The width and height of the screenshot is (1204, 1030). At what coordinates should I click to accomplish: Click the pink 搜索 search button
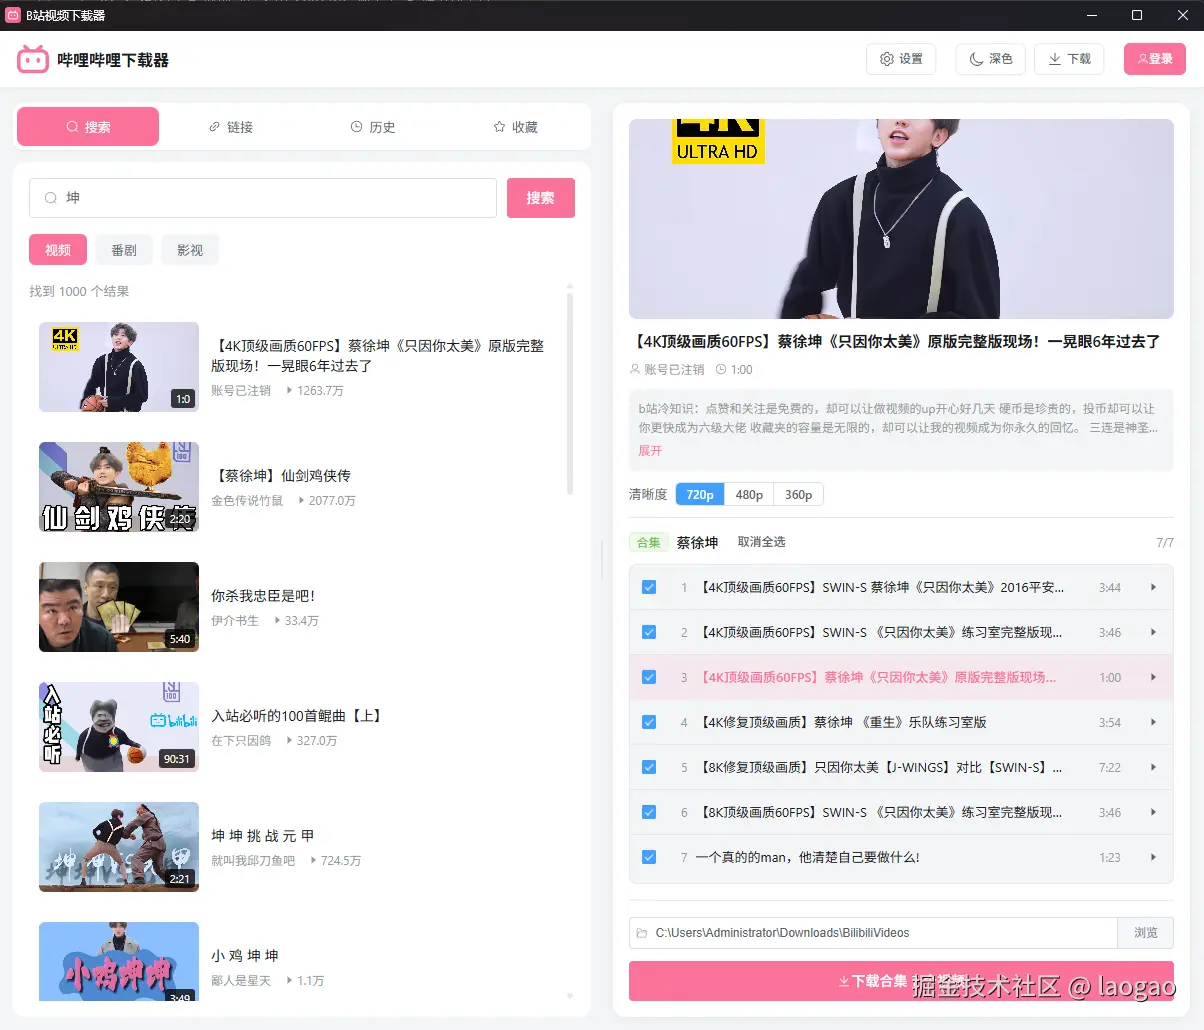[541, 198]
